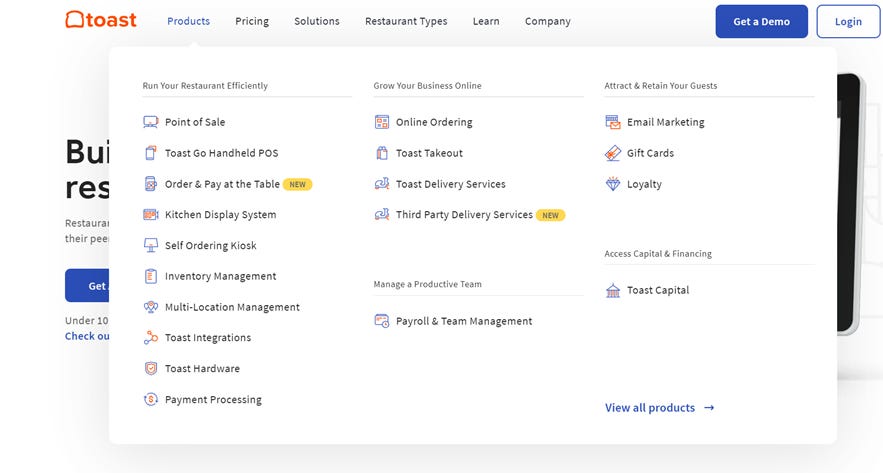Click NEW badge beside Order & Pay
The height and width of the screenshot is (473, 883).
[297, 184]
